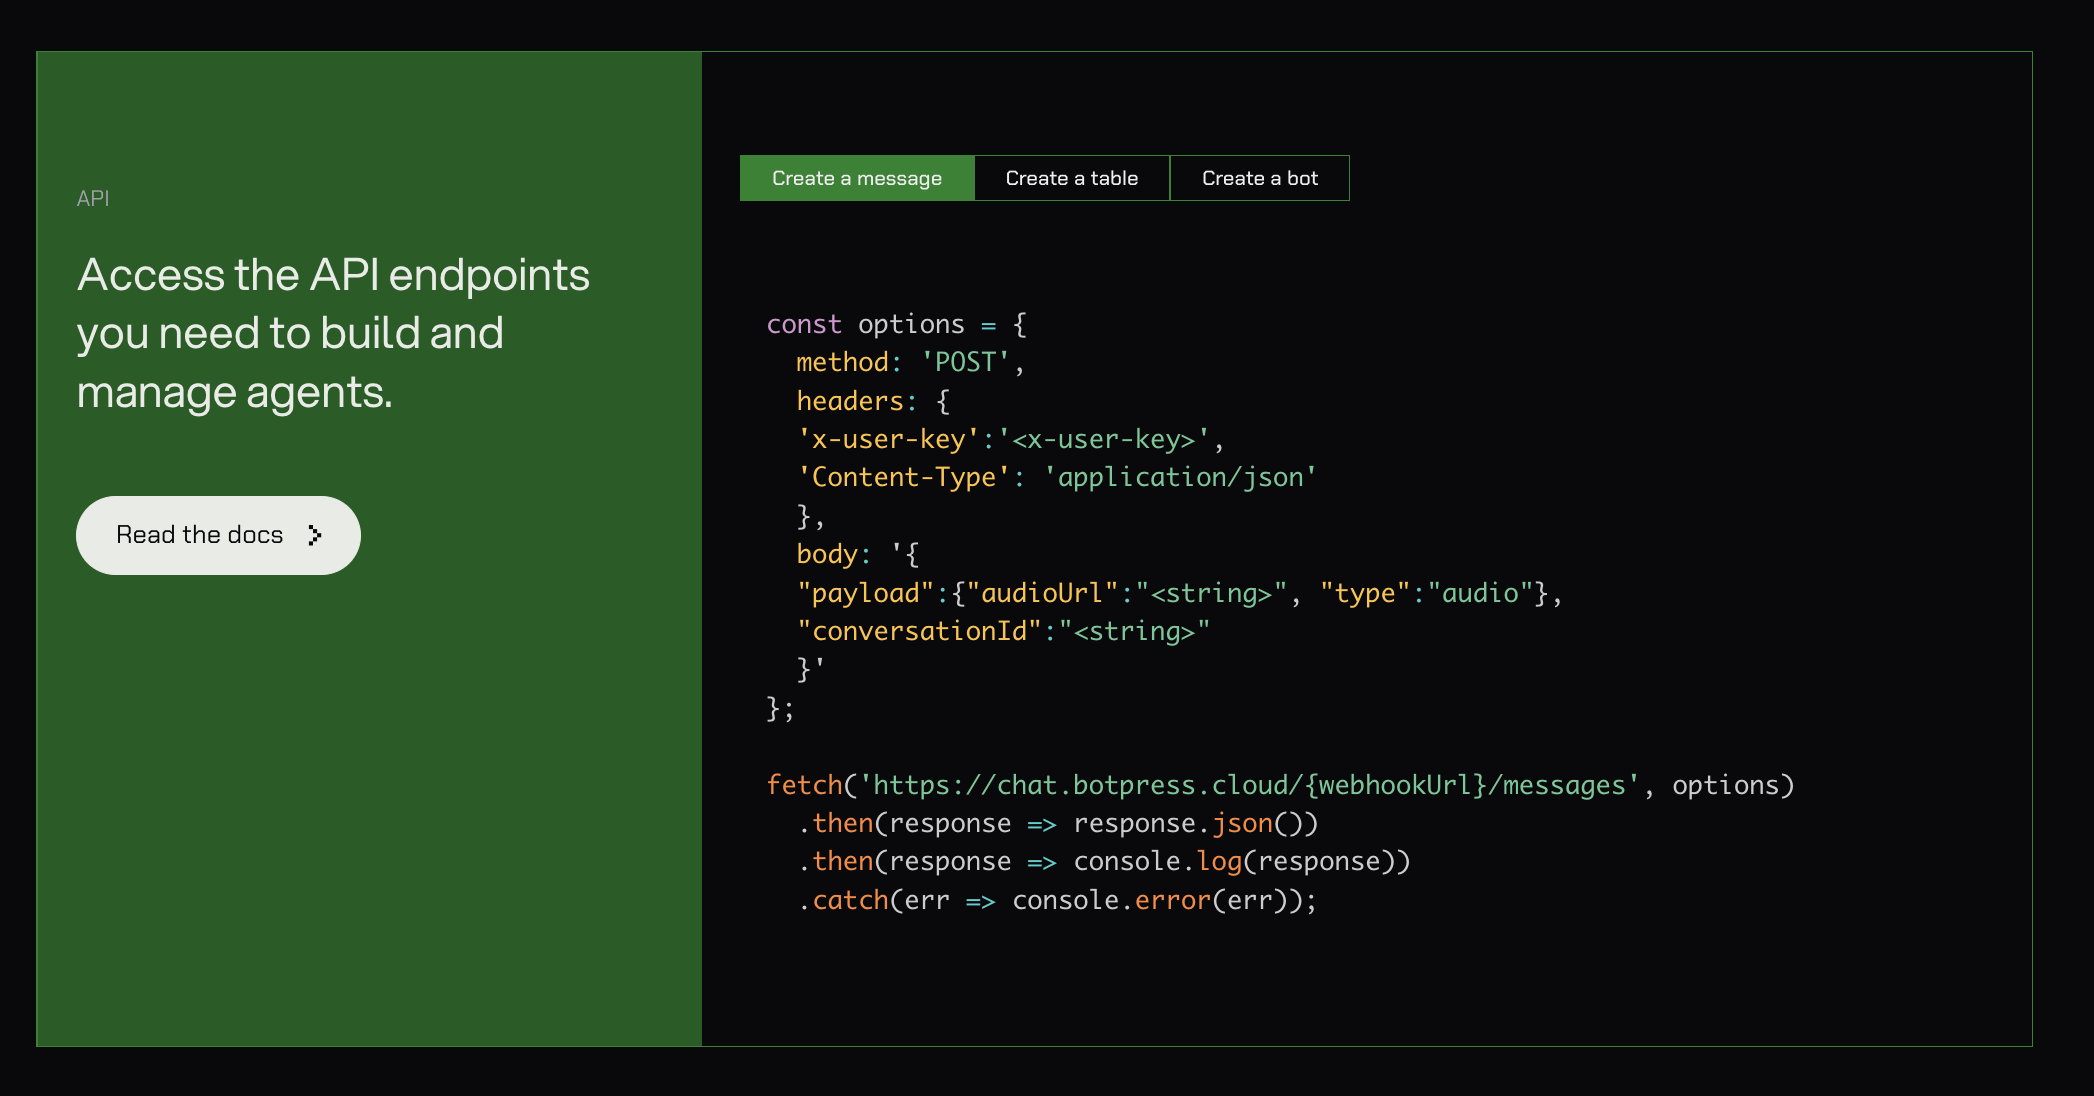The width and height of the screenshot is (2094, 1096).
Task: Switch to the Create a table tab
Action: (1071, 178)
